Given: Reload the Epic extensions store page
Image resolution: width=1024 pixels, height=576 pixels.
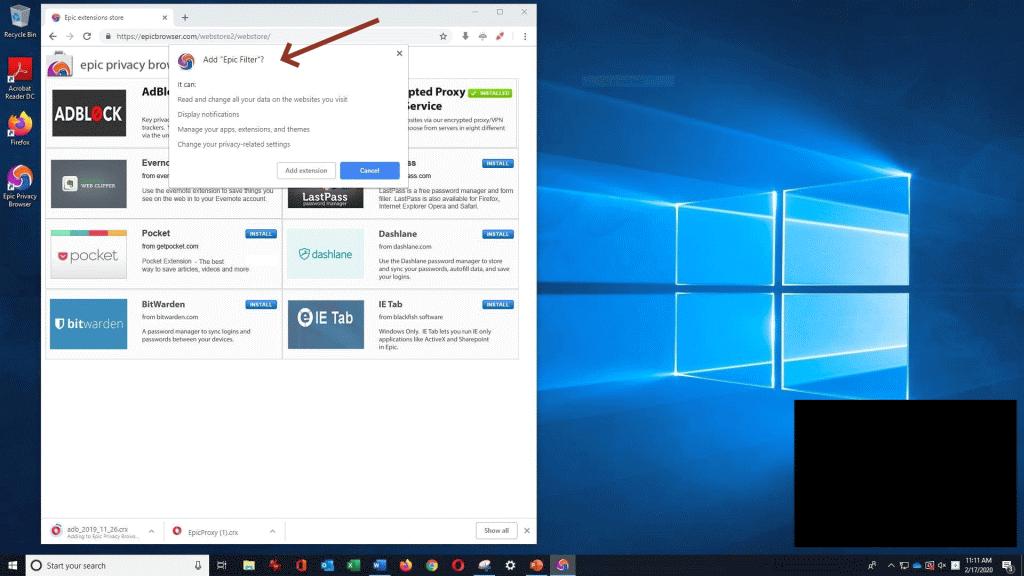Looking at the screenshot, I should pyautogui.click(x=87, y=37).
